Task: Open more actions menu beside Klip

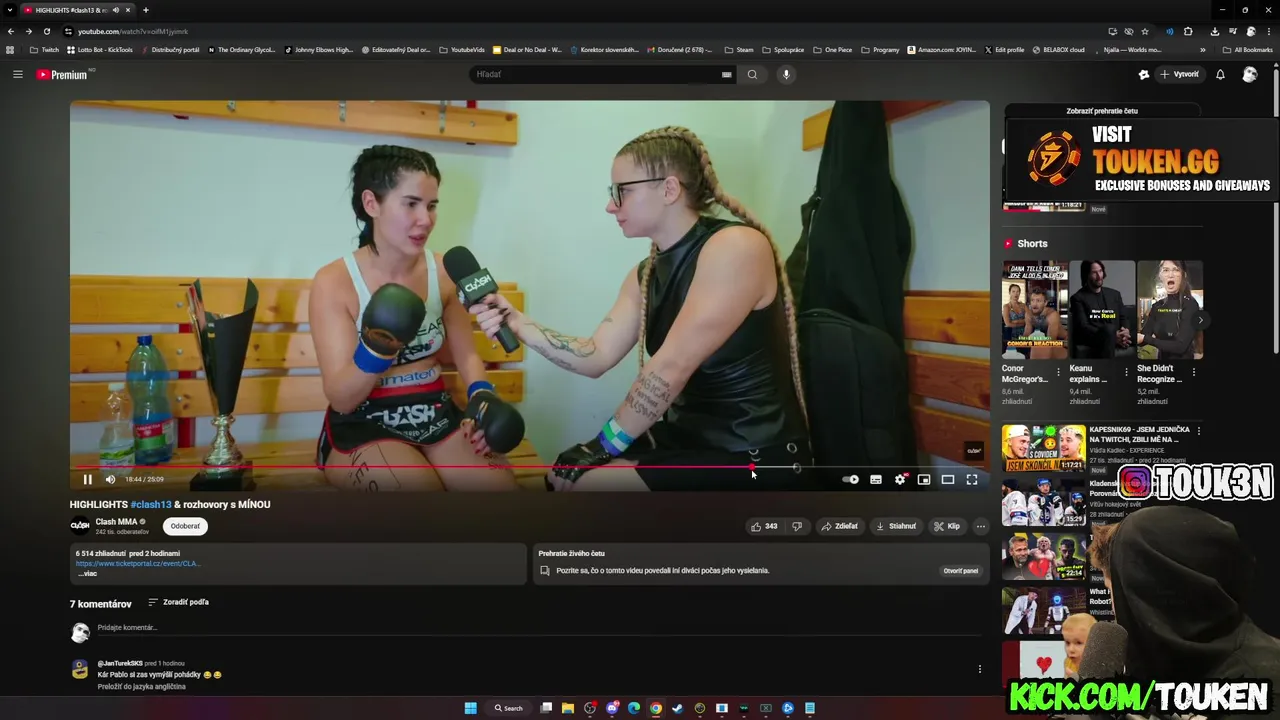Action: click(981, 526)
